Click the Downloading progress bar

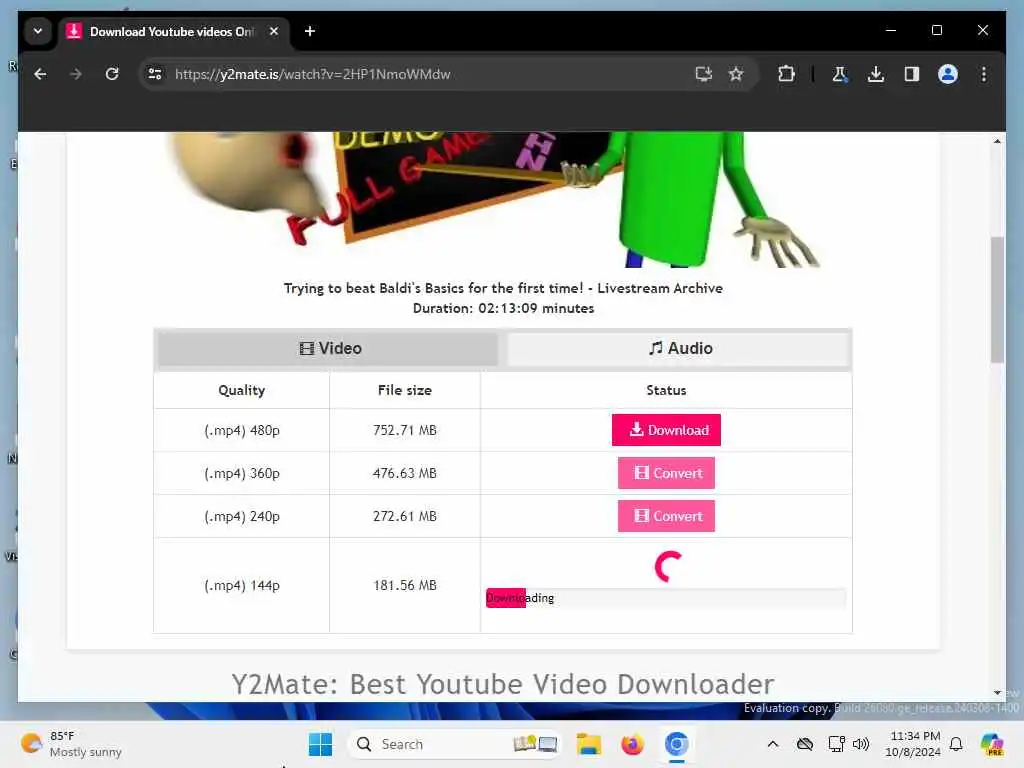666,598
